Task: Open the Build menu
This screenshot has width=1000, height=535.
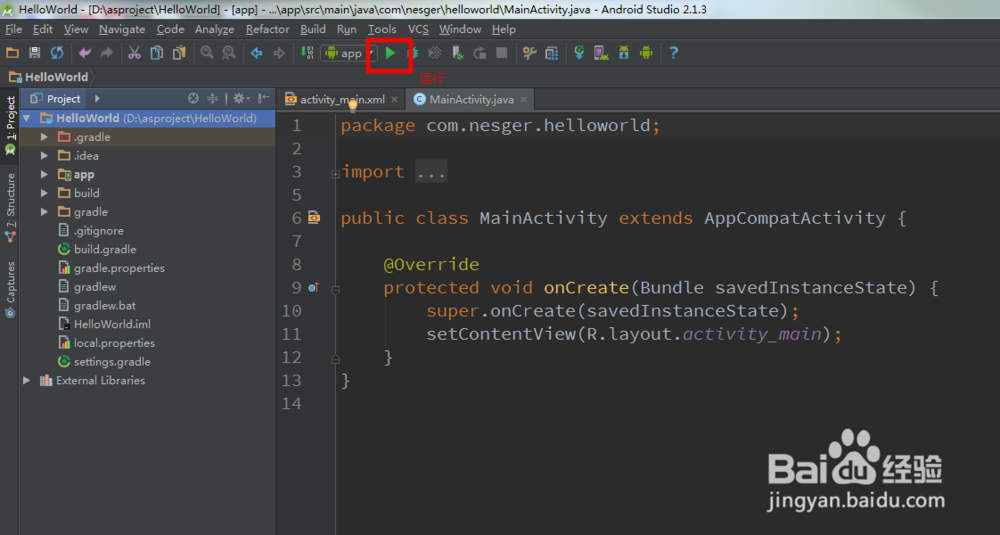Action: [x=312, y=29]
